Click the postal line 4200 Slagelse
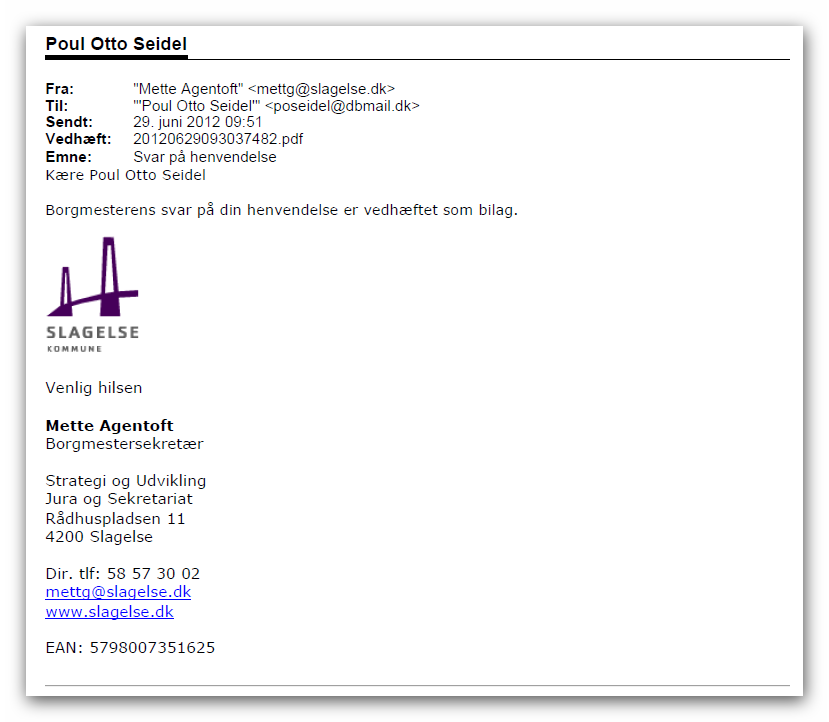Screen dimensions: 829x722 (99, 537)
